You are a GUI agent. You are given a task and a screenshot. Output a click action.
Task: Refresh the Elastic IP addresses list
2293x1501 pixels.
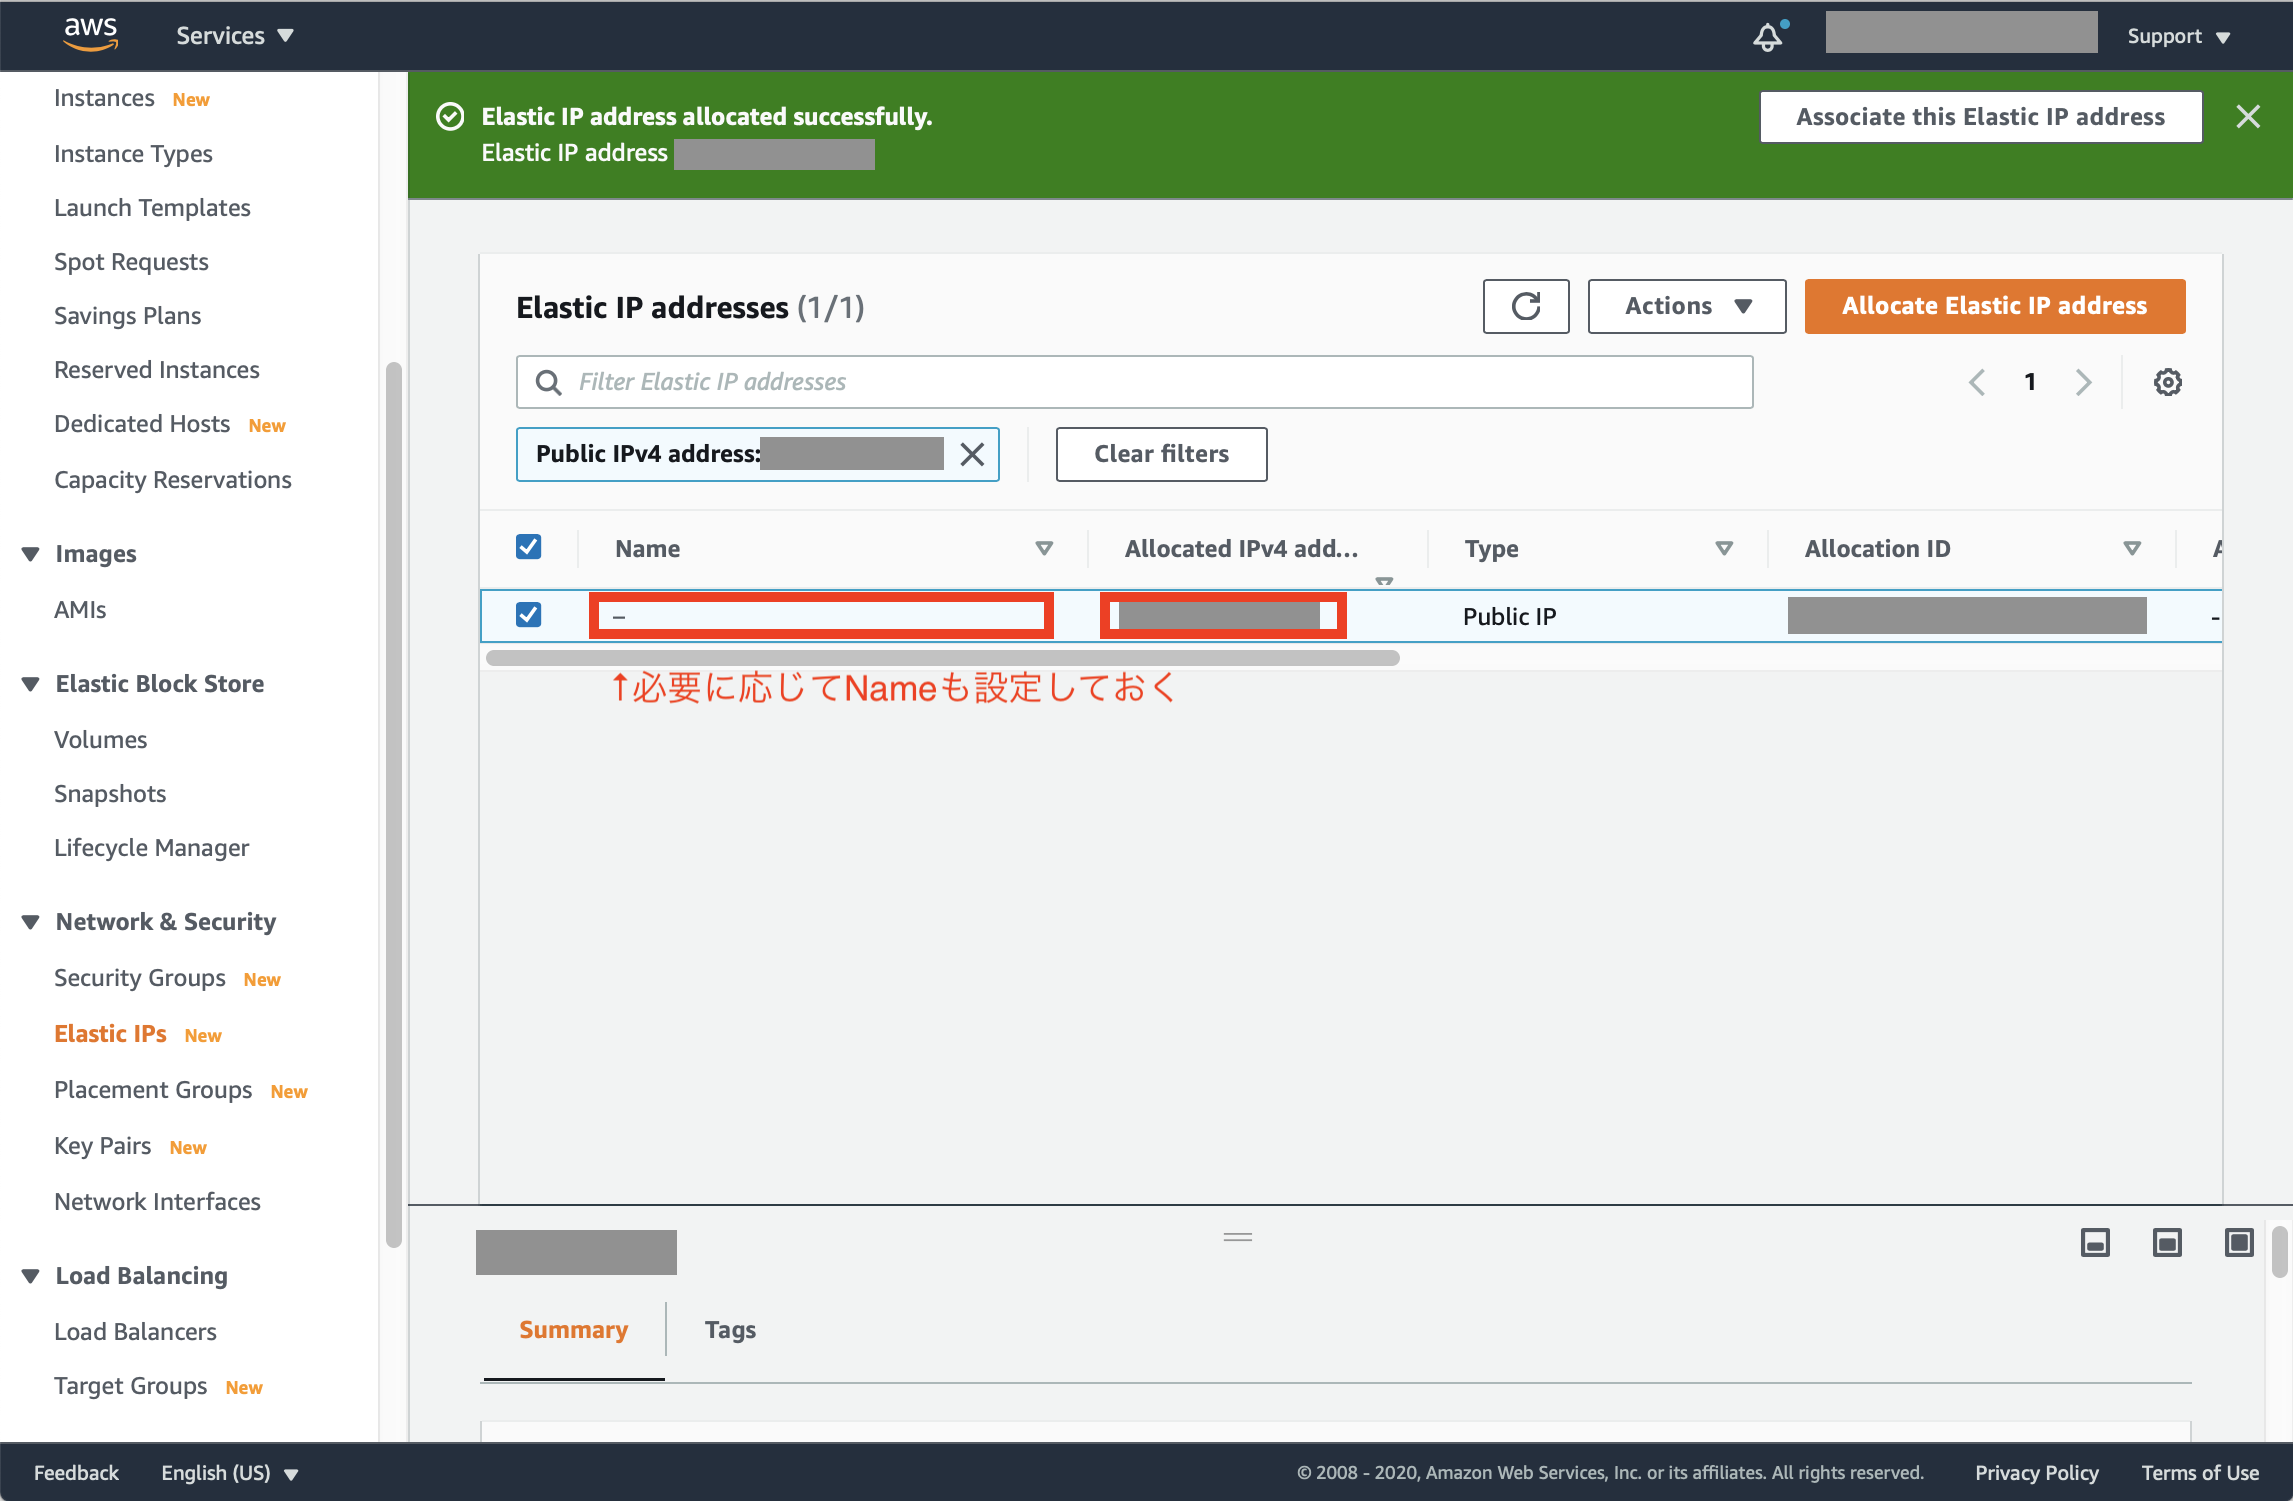1525,306
